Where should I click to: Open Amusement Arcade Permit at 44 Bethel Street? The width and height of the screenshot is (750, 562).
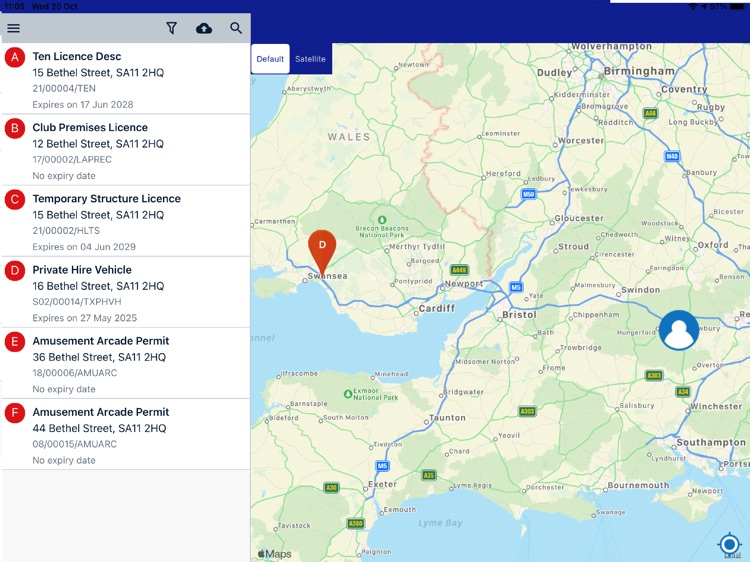125,434
